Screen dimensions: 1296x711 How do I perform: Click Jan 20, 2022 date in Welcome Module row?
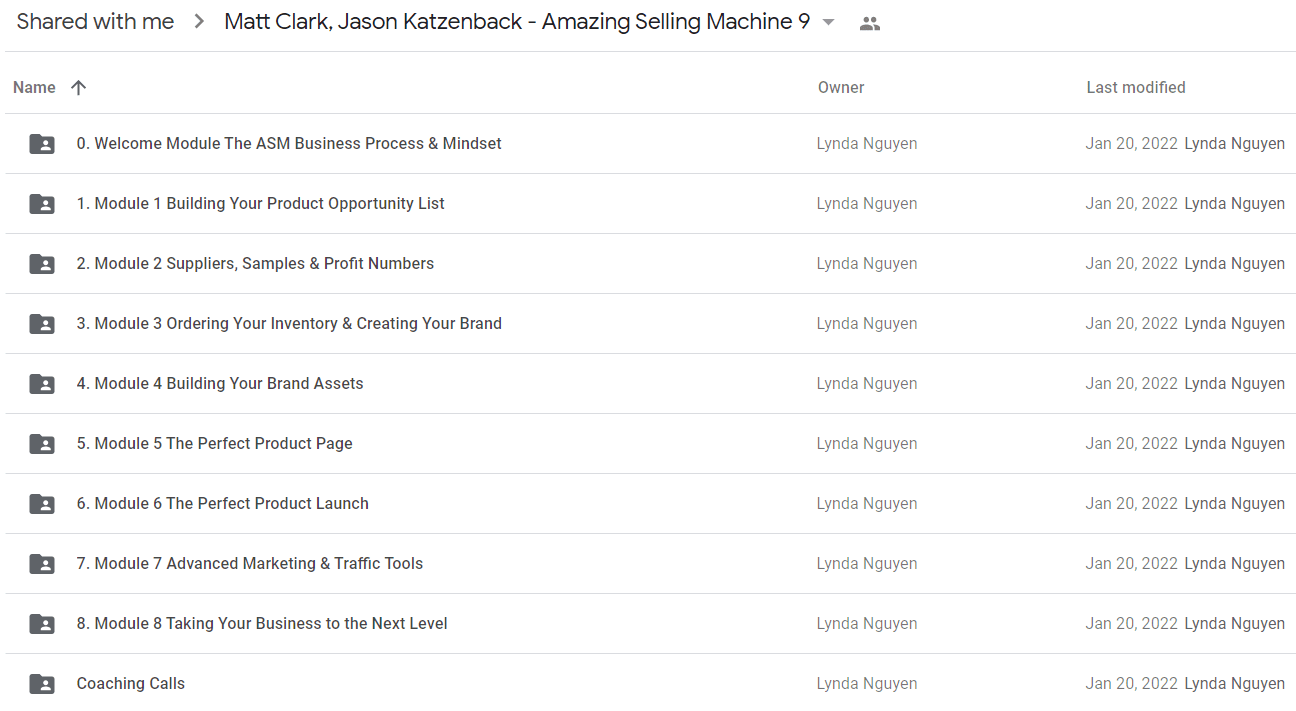(x=1132, y=144)
